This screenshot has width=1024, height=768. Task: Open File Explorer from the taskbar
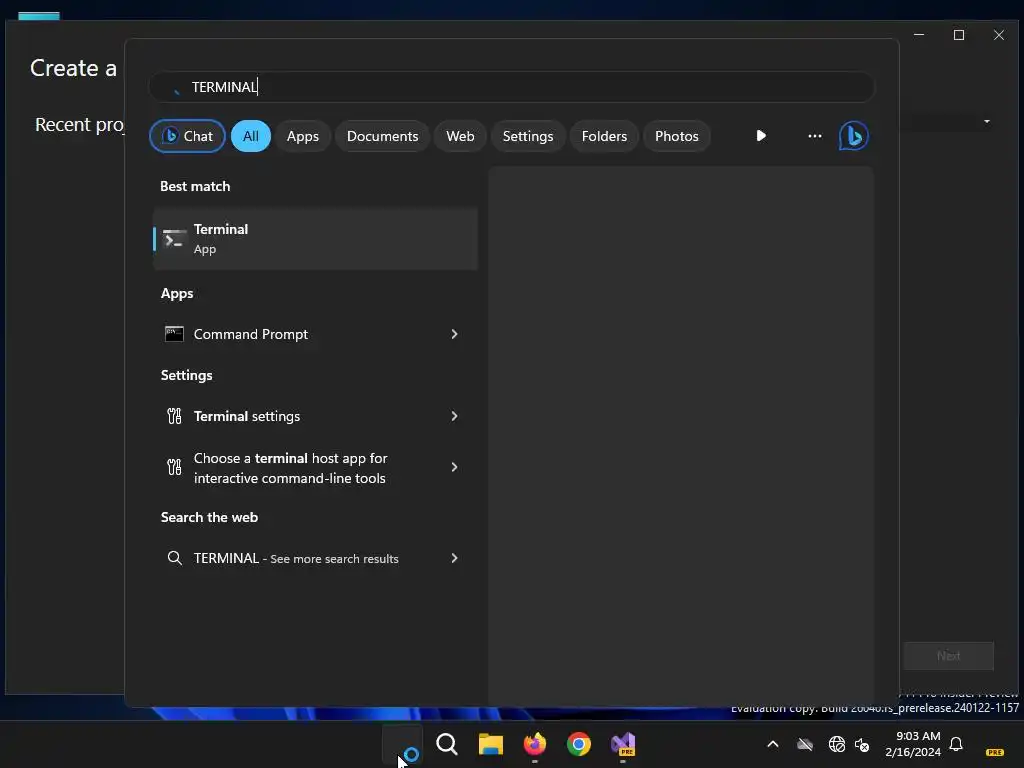(490, 744)
